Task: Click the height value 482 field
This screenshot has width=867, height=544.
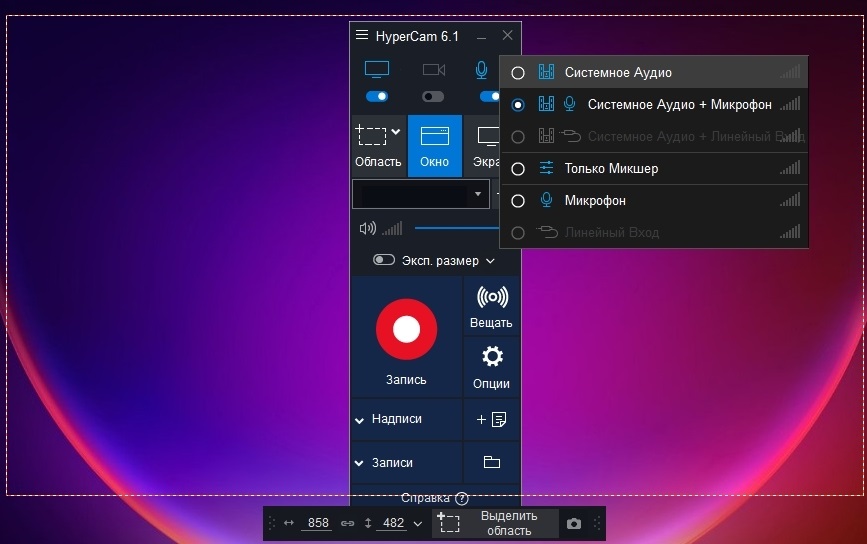Action: click(x=393, y=523)
